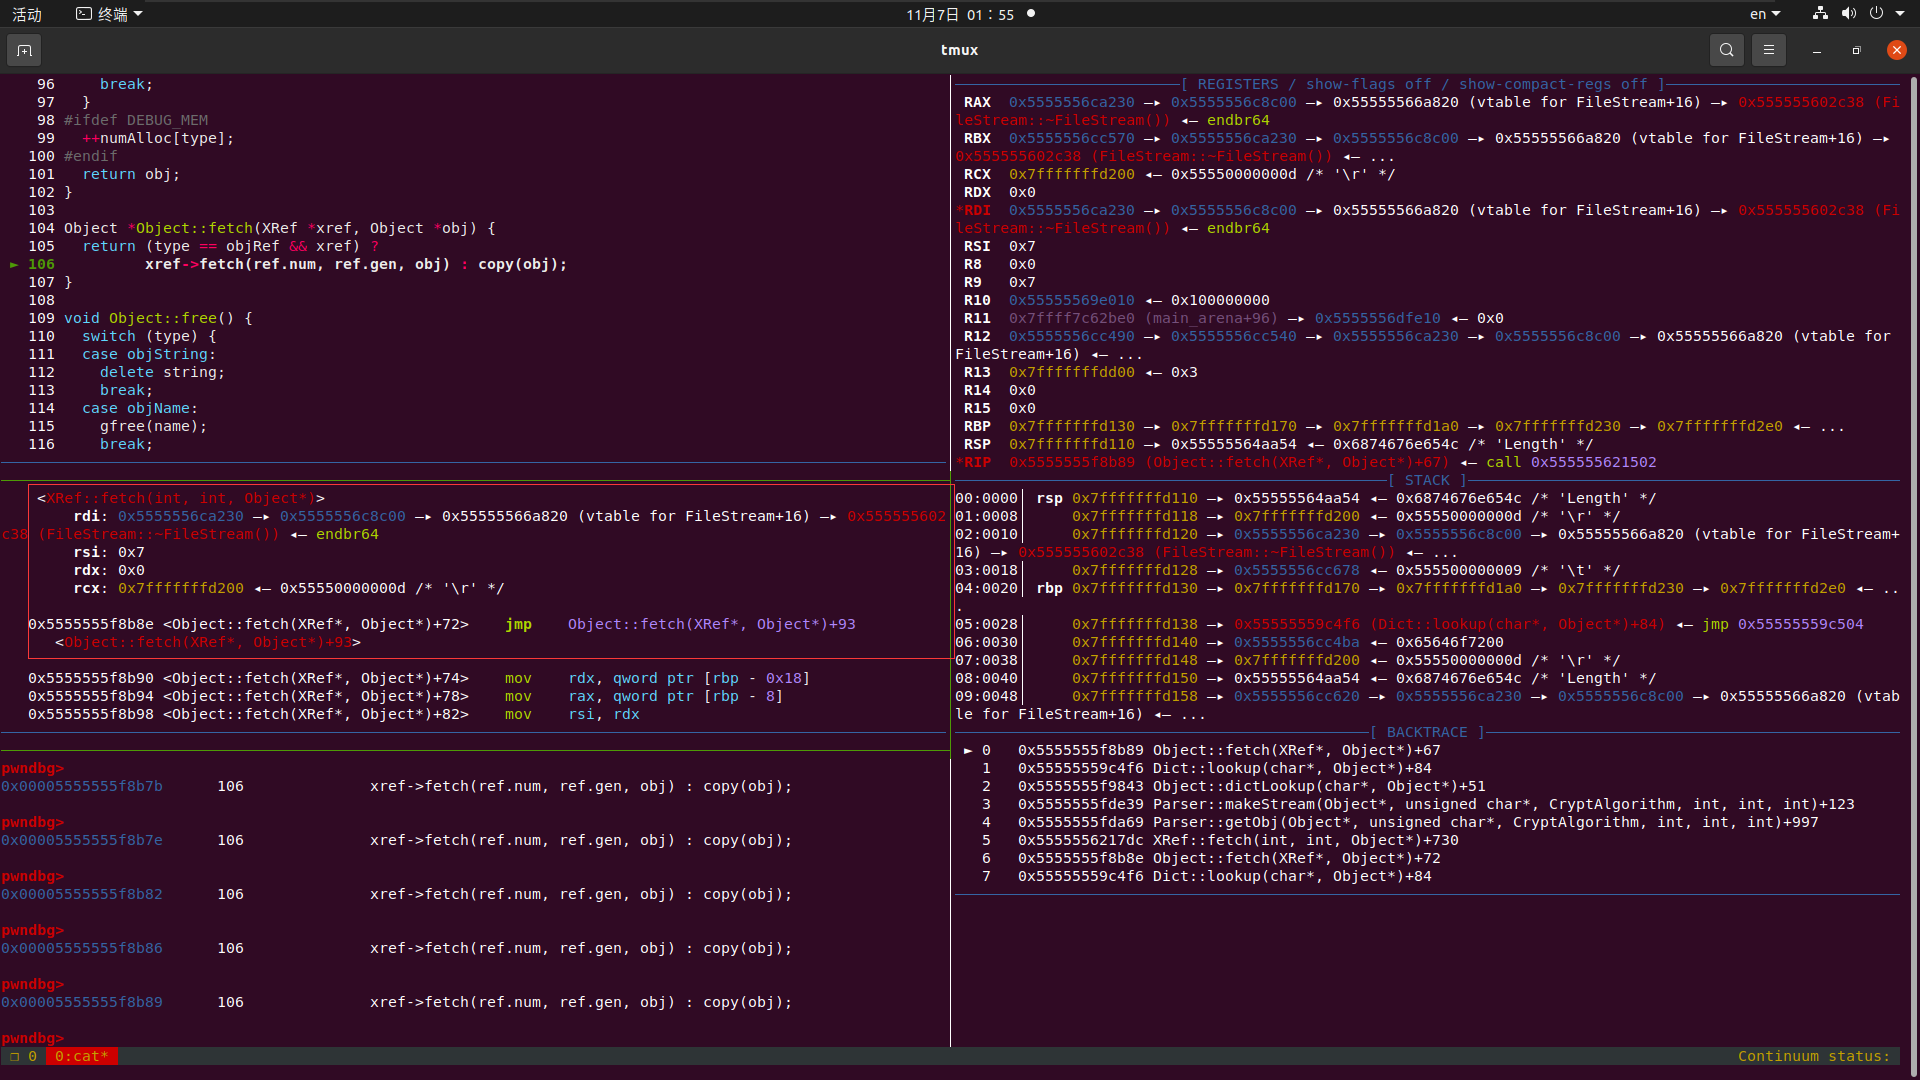Open the system menu arrow

1900,14
